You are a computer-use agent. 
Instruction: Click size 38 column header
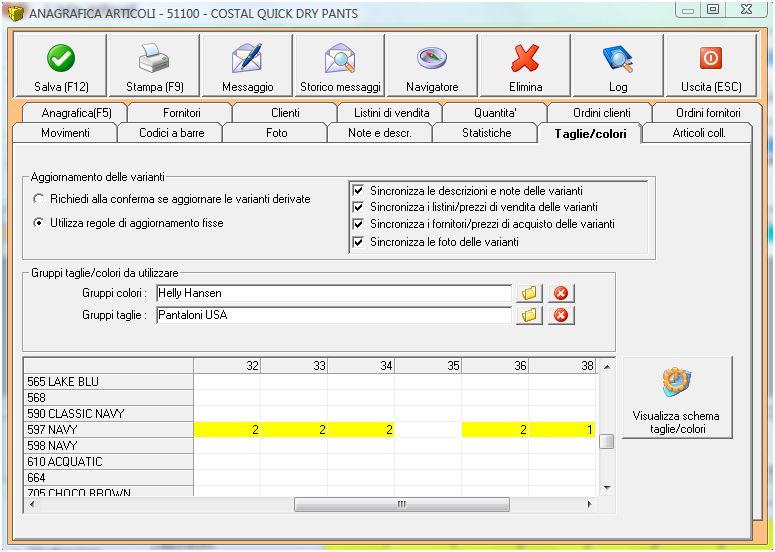tap(562, 366)
